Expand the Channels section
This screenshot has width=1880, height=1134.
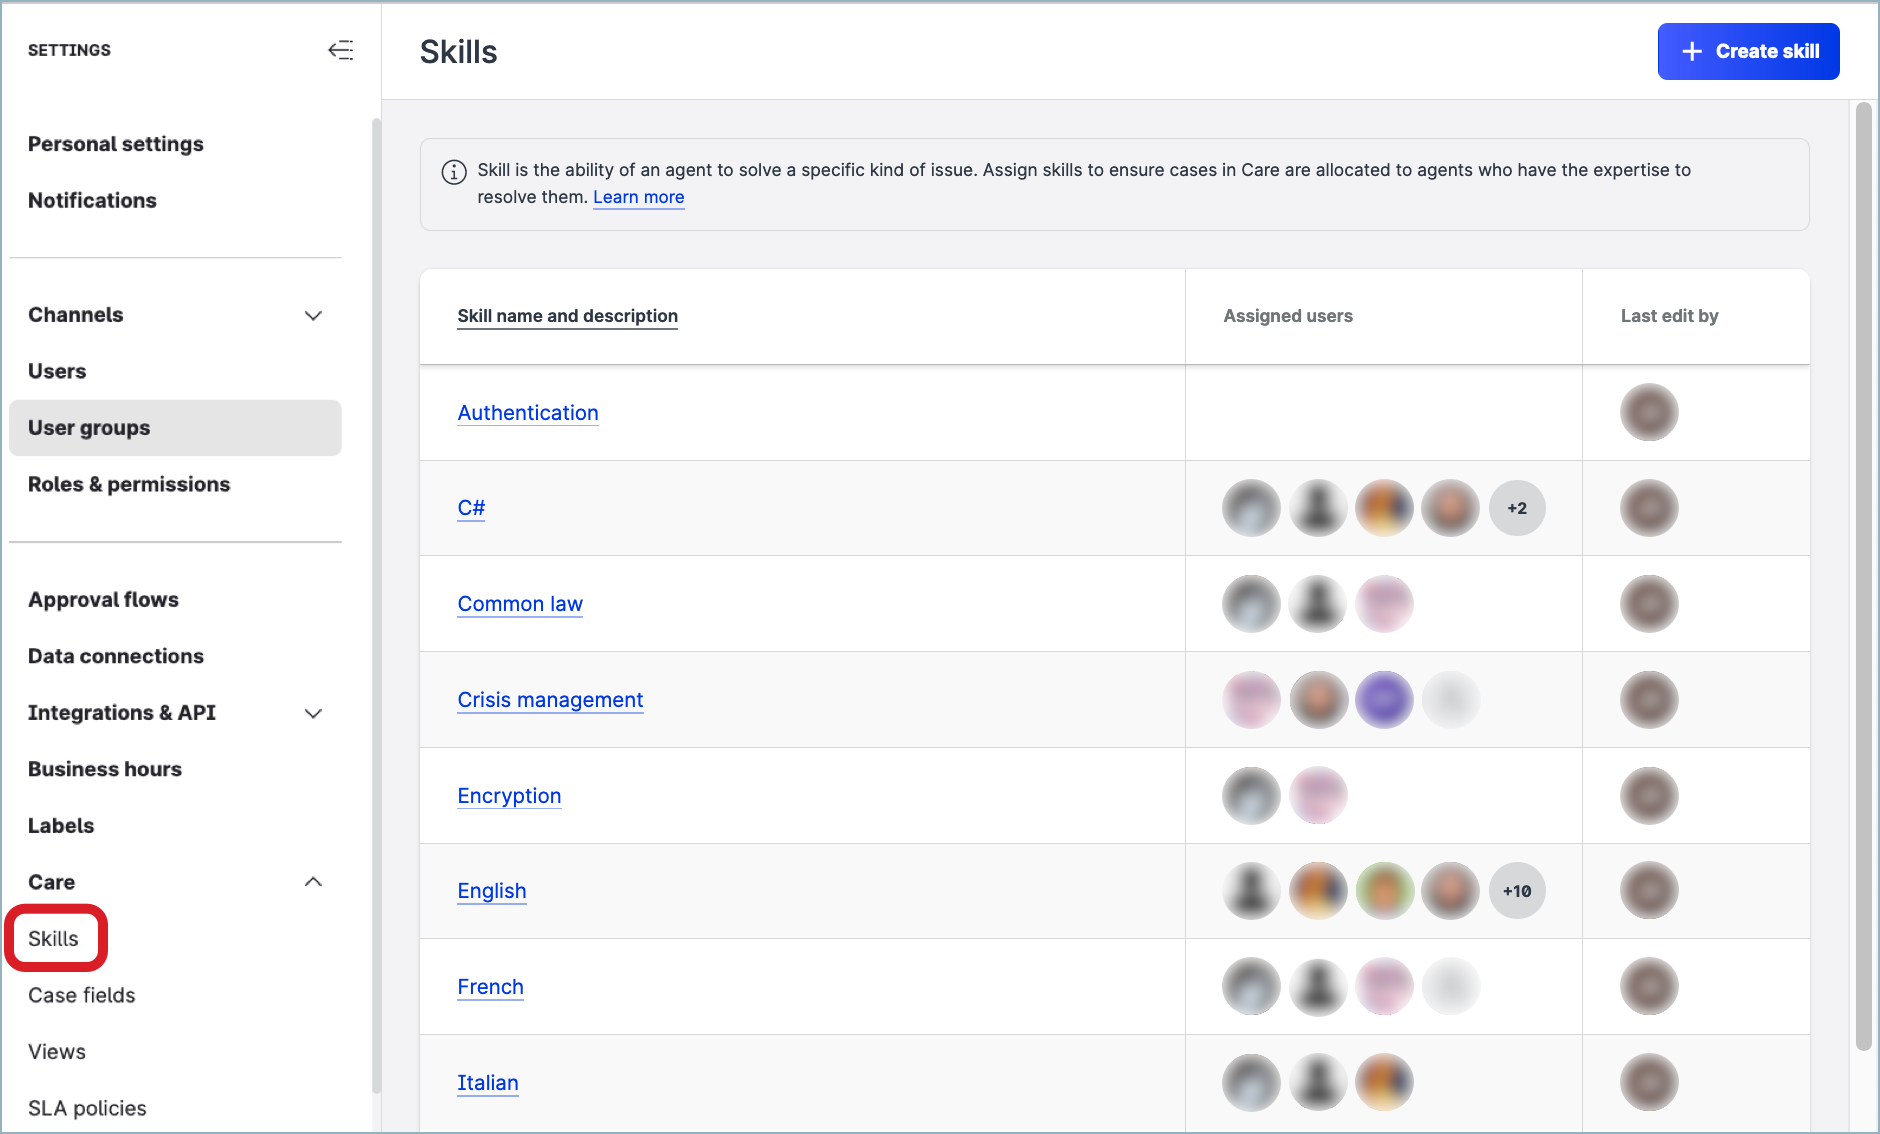[x=313, y=315]
